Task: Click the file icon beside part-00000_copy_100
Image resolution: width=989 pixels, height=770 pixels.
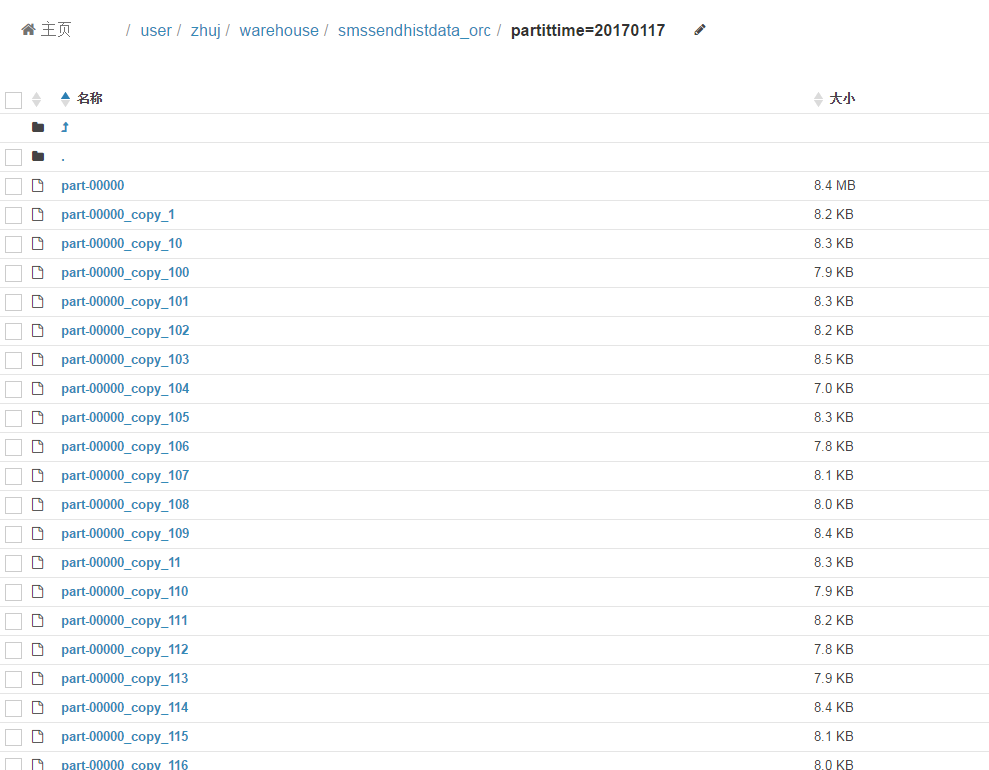Action: [x=38, y=272]
